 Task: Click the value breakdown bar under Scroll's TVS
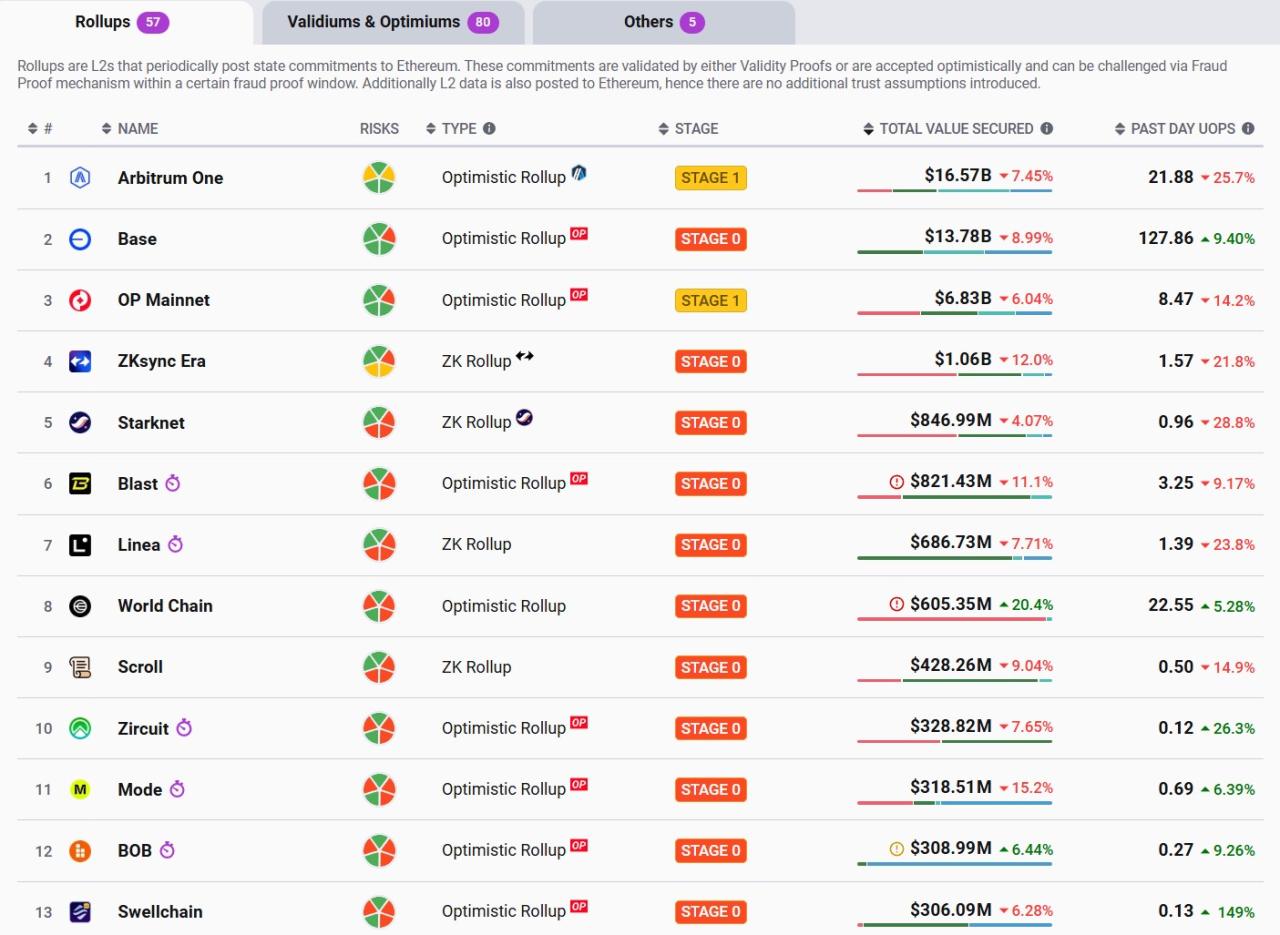click(954, 681)
